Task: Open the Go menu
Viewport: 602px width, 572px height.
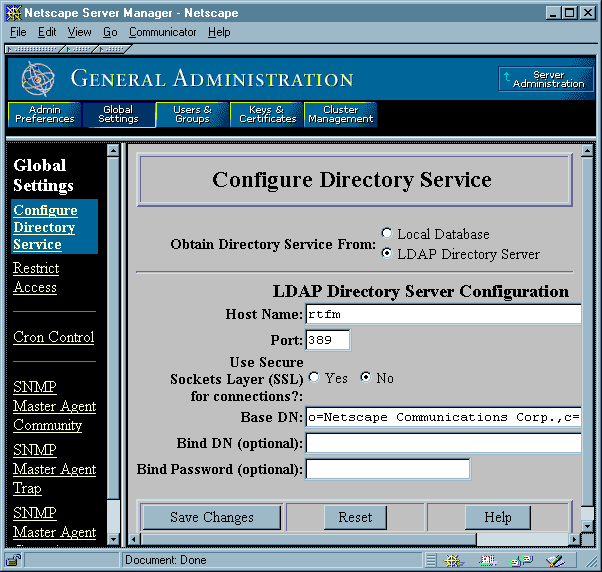Action: tap(110, 32)
